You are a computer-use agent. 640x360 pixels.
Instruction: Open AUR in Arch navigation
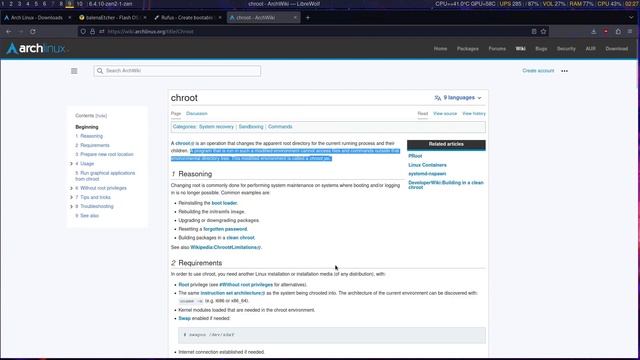pyautogui.click(x=591, y=49)
